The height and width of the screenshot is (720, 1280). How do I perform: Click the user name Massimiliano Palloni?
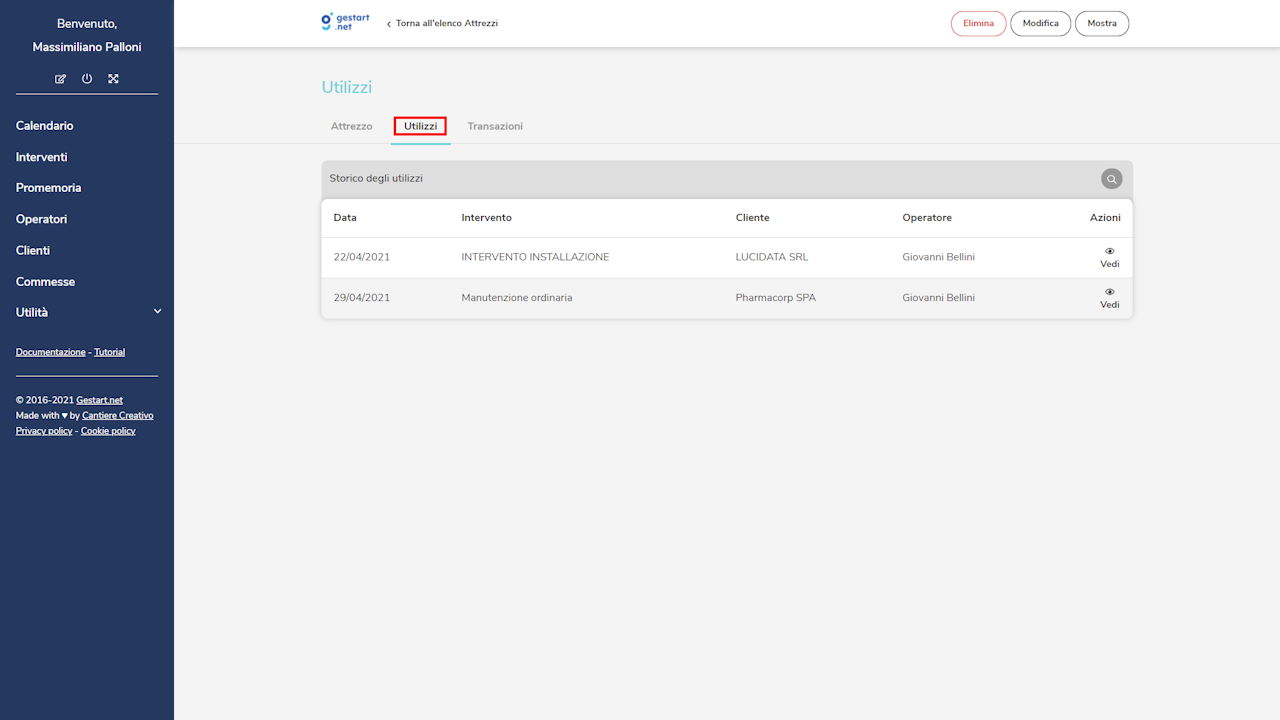(x=87, y=48)
